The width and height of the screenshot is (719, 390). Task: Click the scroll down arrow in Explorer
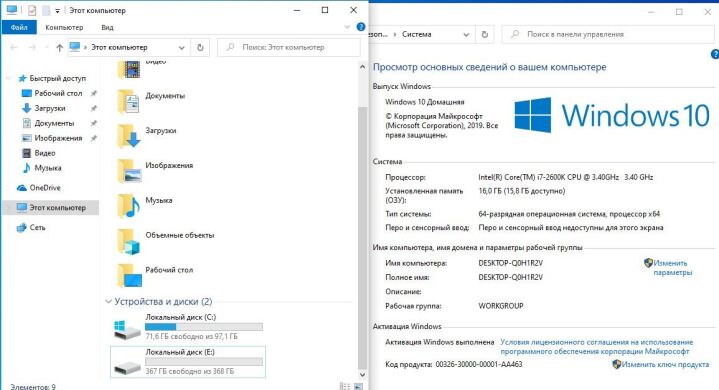point(362,374)
